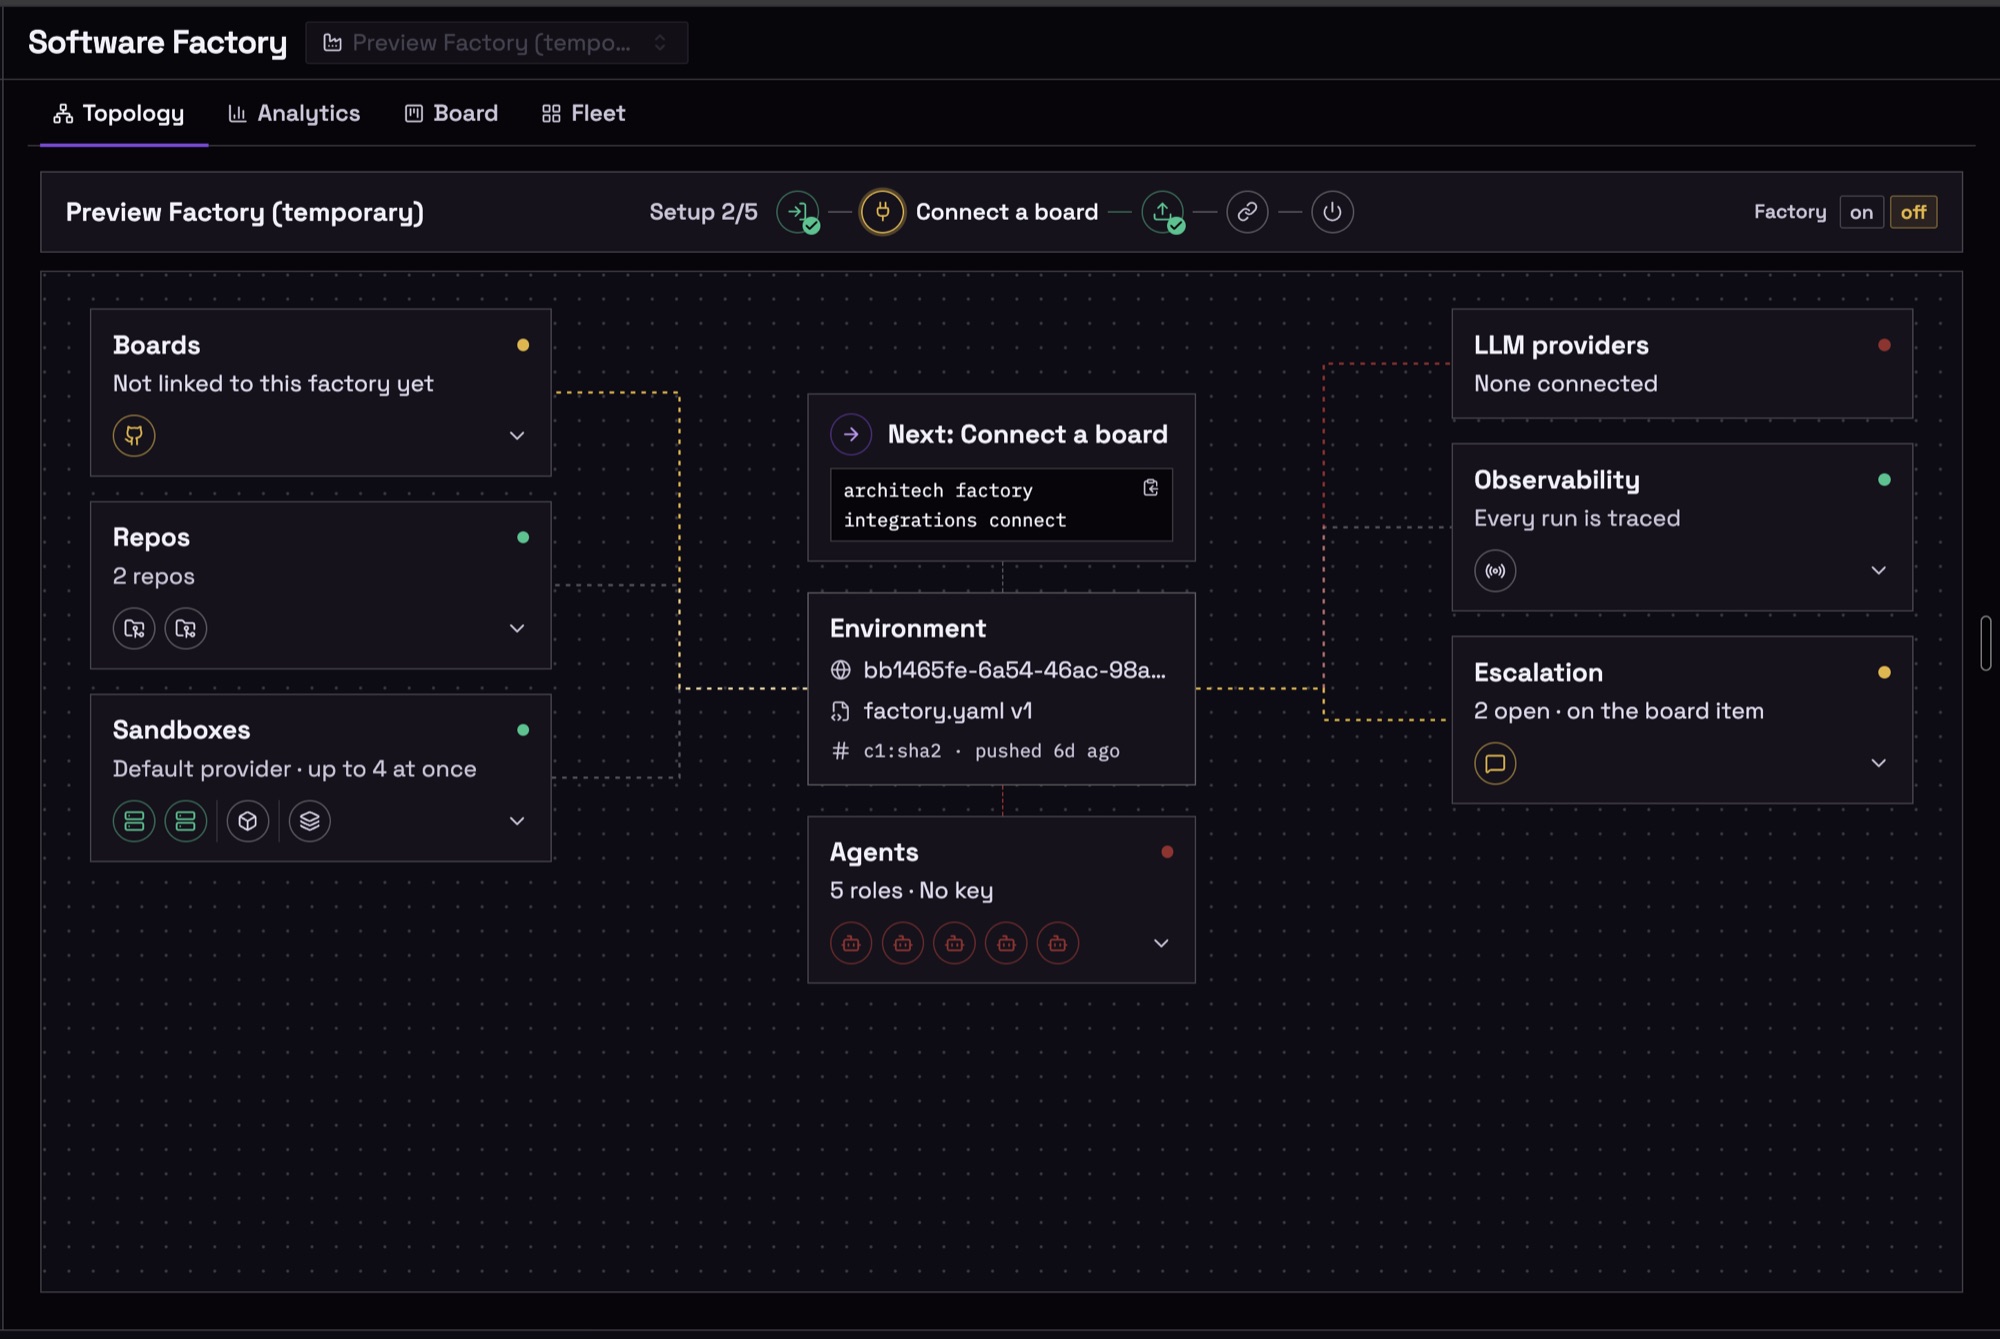Switch to the Topology tab
Viewport: 2000px width, 1339px height.
[119, 114]
